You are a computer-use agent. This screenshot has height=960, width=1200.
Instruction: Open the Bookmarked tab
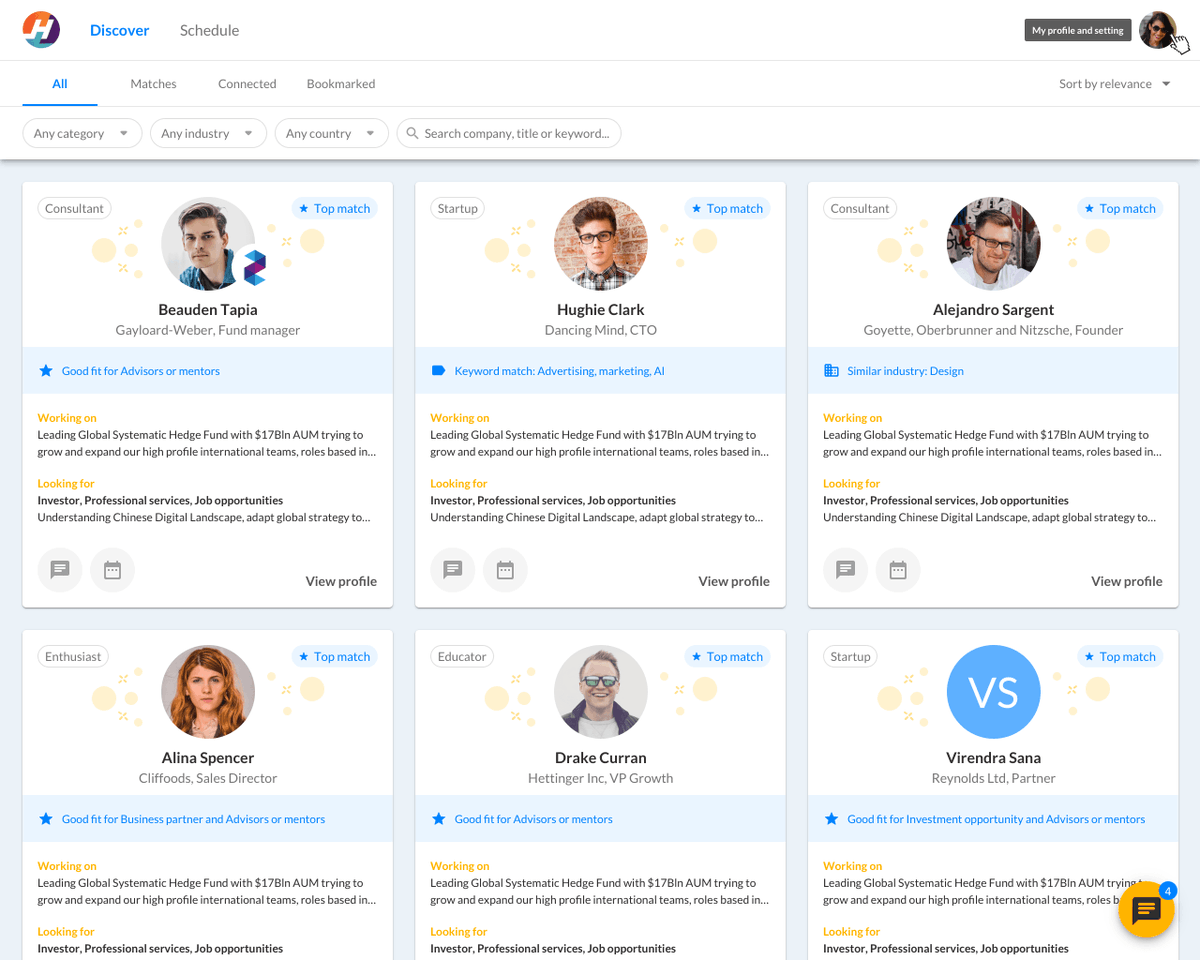click(x=340, y=83)
